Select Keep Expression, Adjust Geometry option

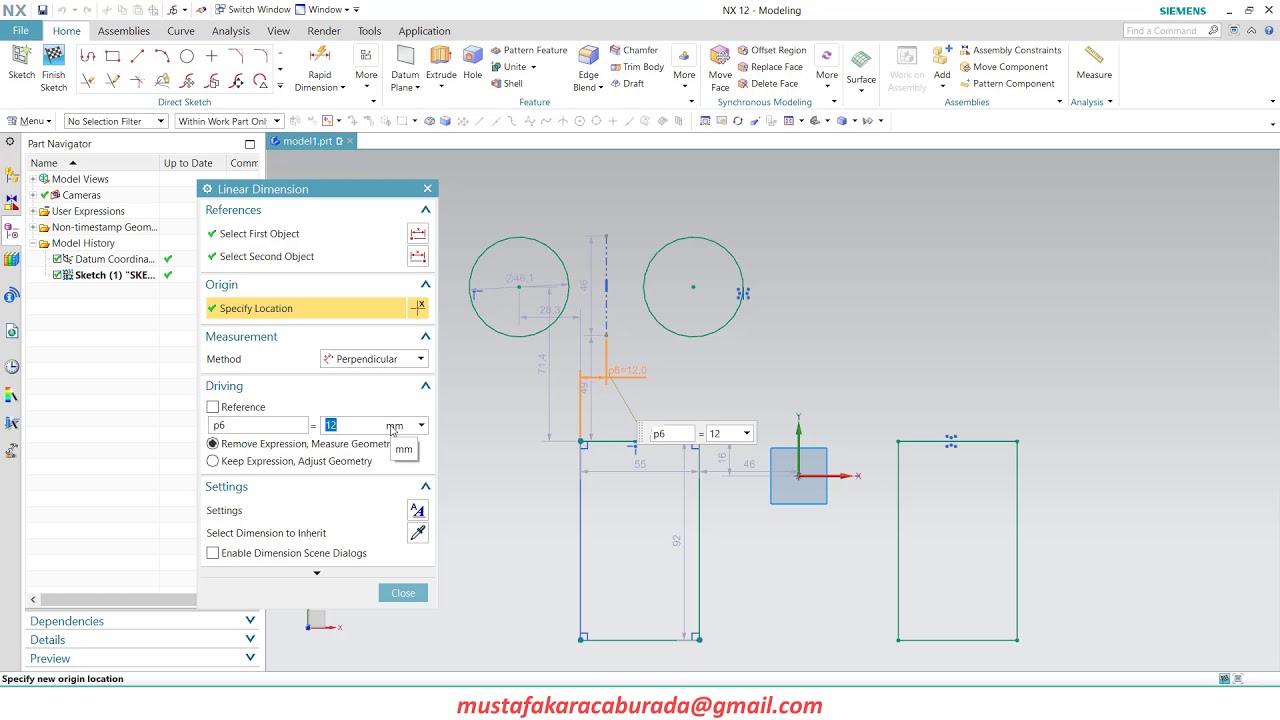(213, 461)
